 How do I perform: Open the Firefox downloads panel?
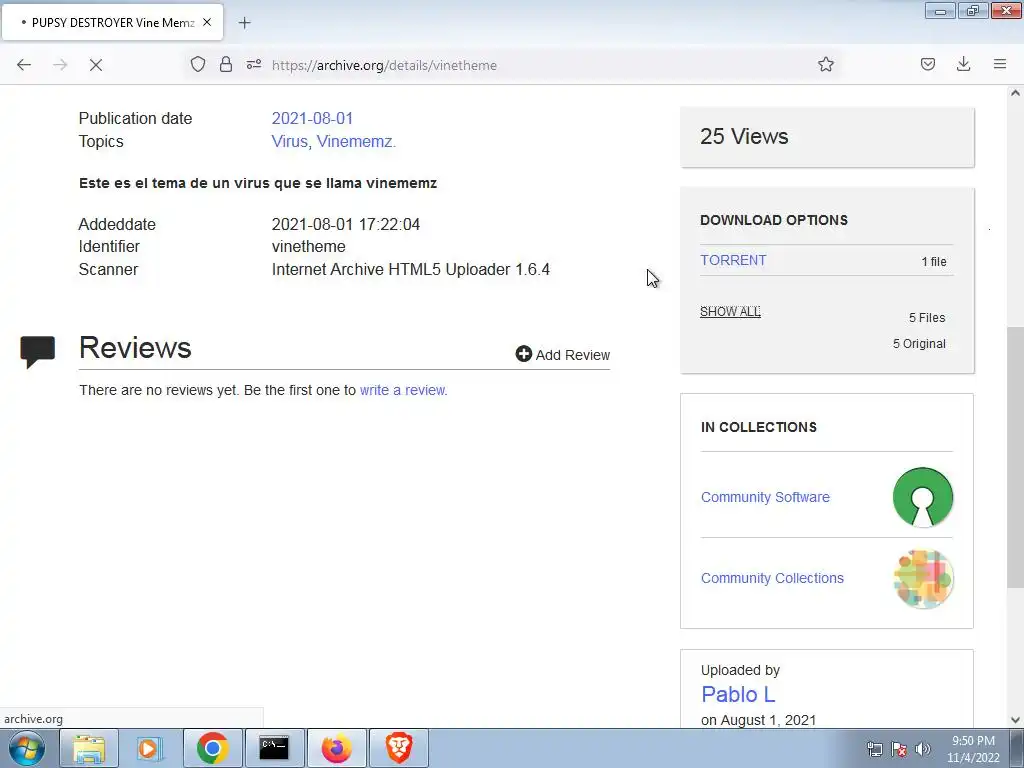tap(963, 64)
